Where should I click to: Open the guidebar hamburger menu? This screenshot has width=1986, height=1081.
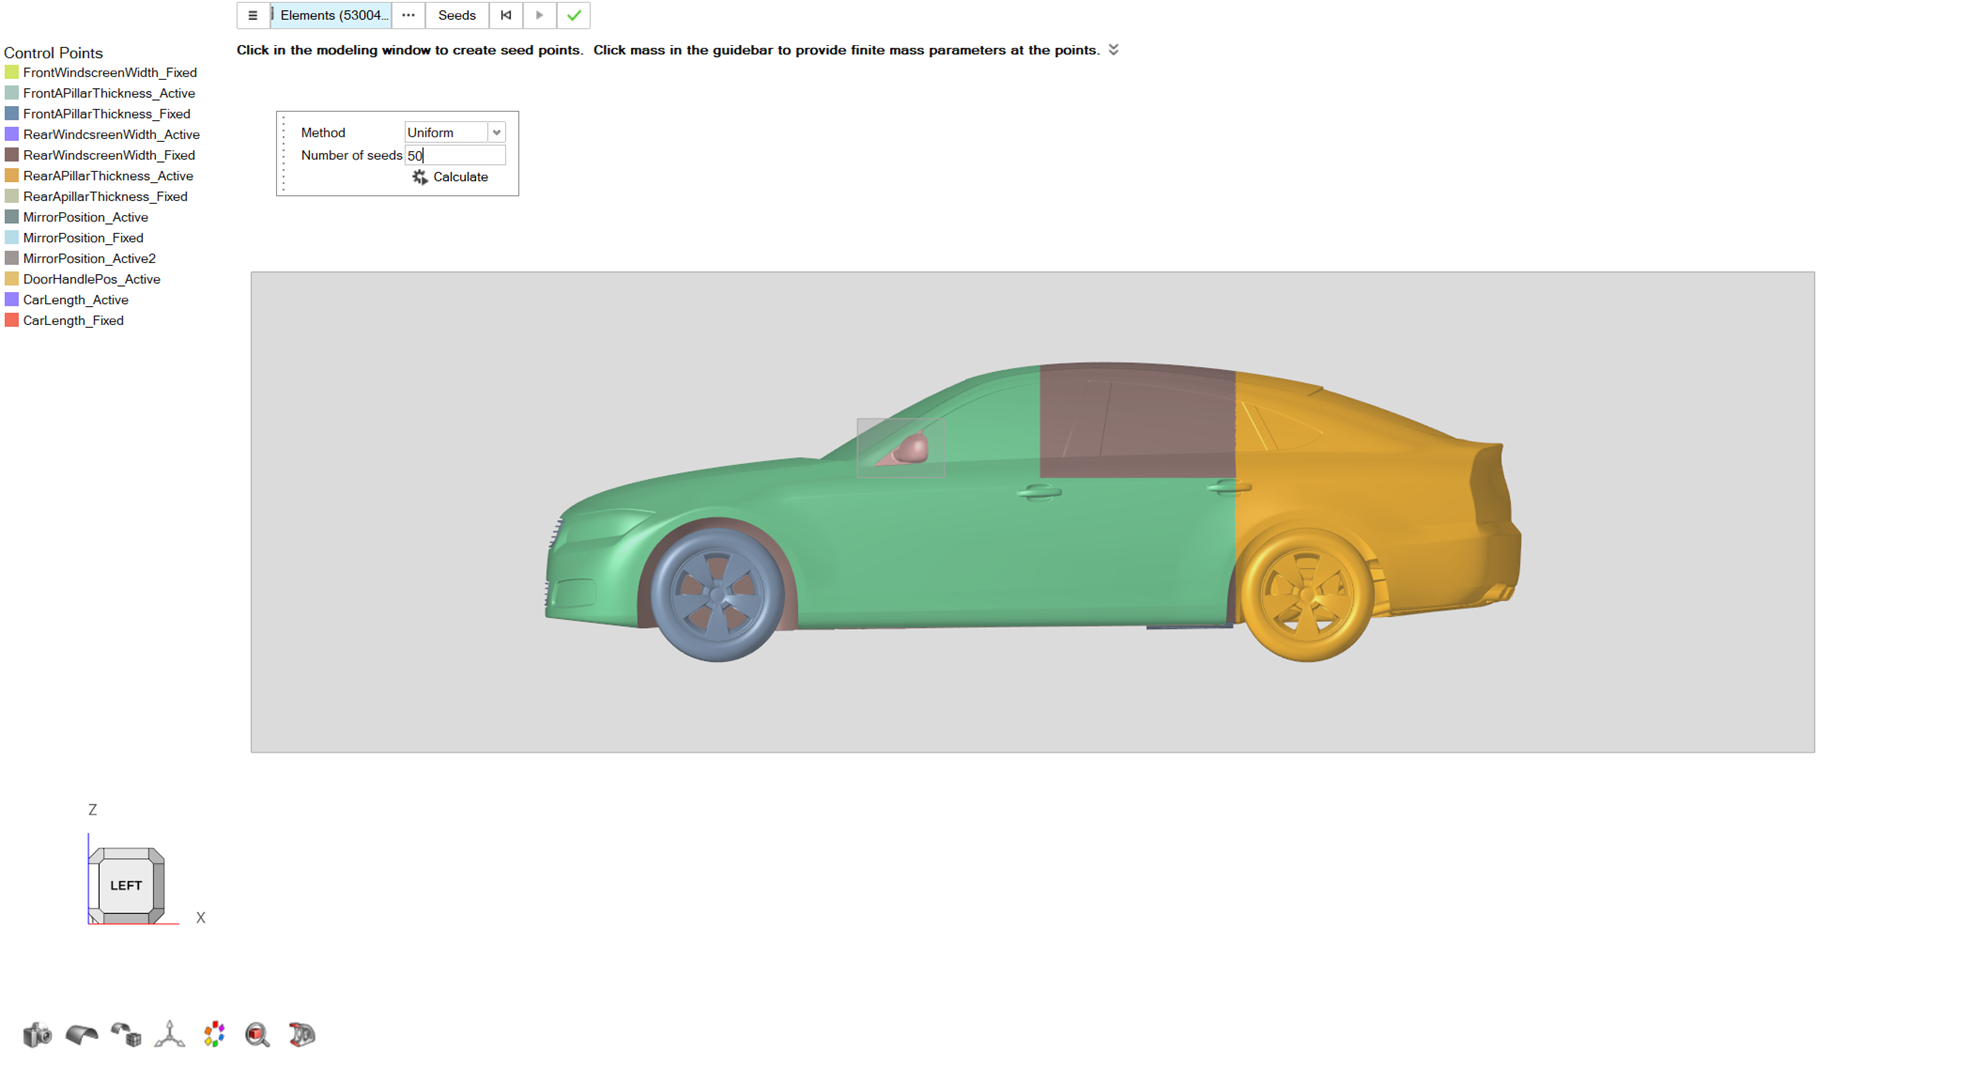pyautogui.click(x=253, y=15)
